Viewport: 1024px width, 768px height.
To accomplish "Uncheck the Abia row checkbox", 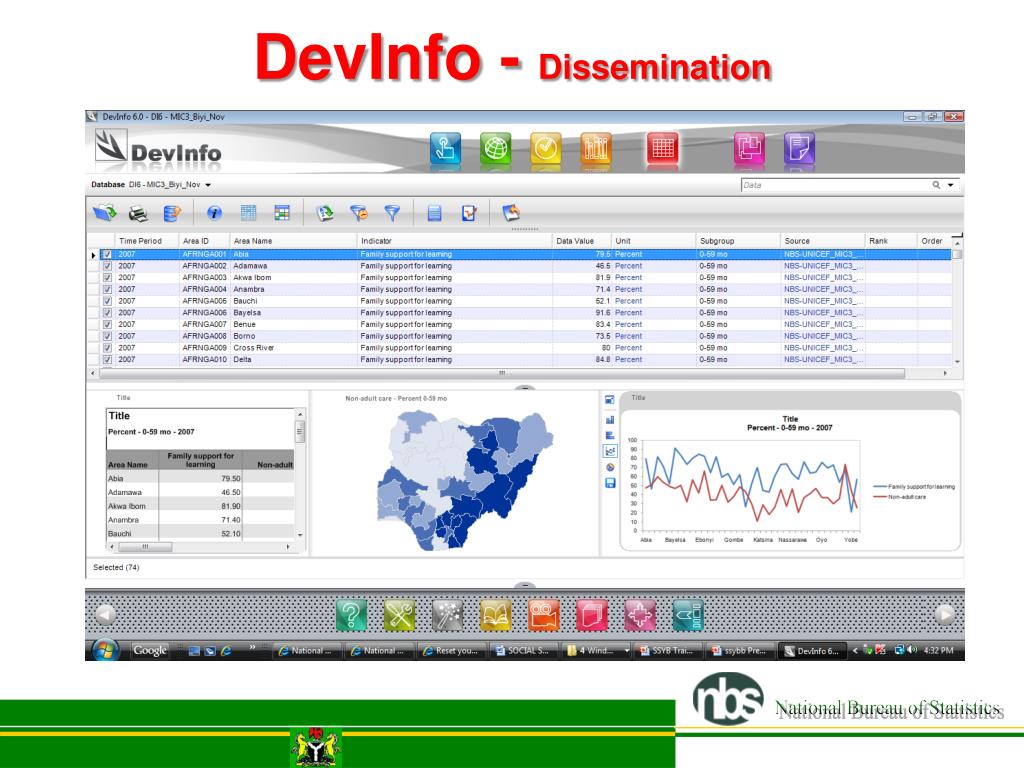I will click(107, 255).
